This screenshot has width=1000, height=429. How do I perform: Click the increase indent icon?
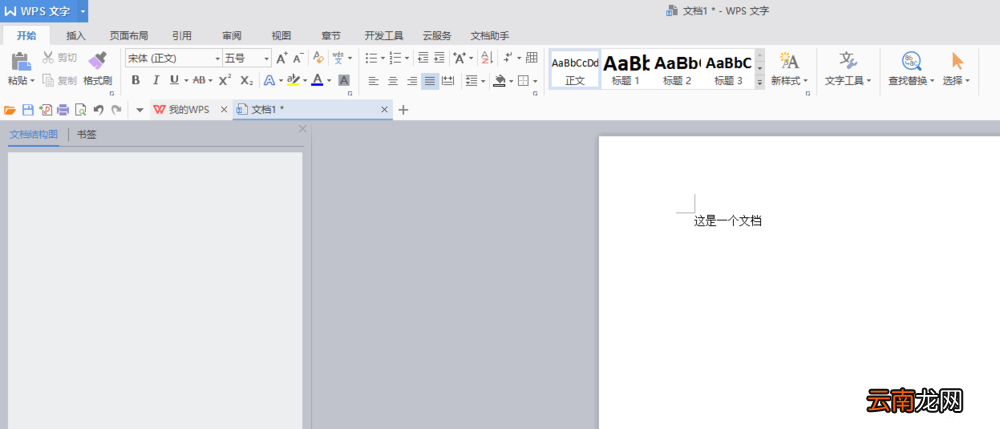[439, 58]
